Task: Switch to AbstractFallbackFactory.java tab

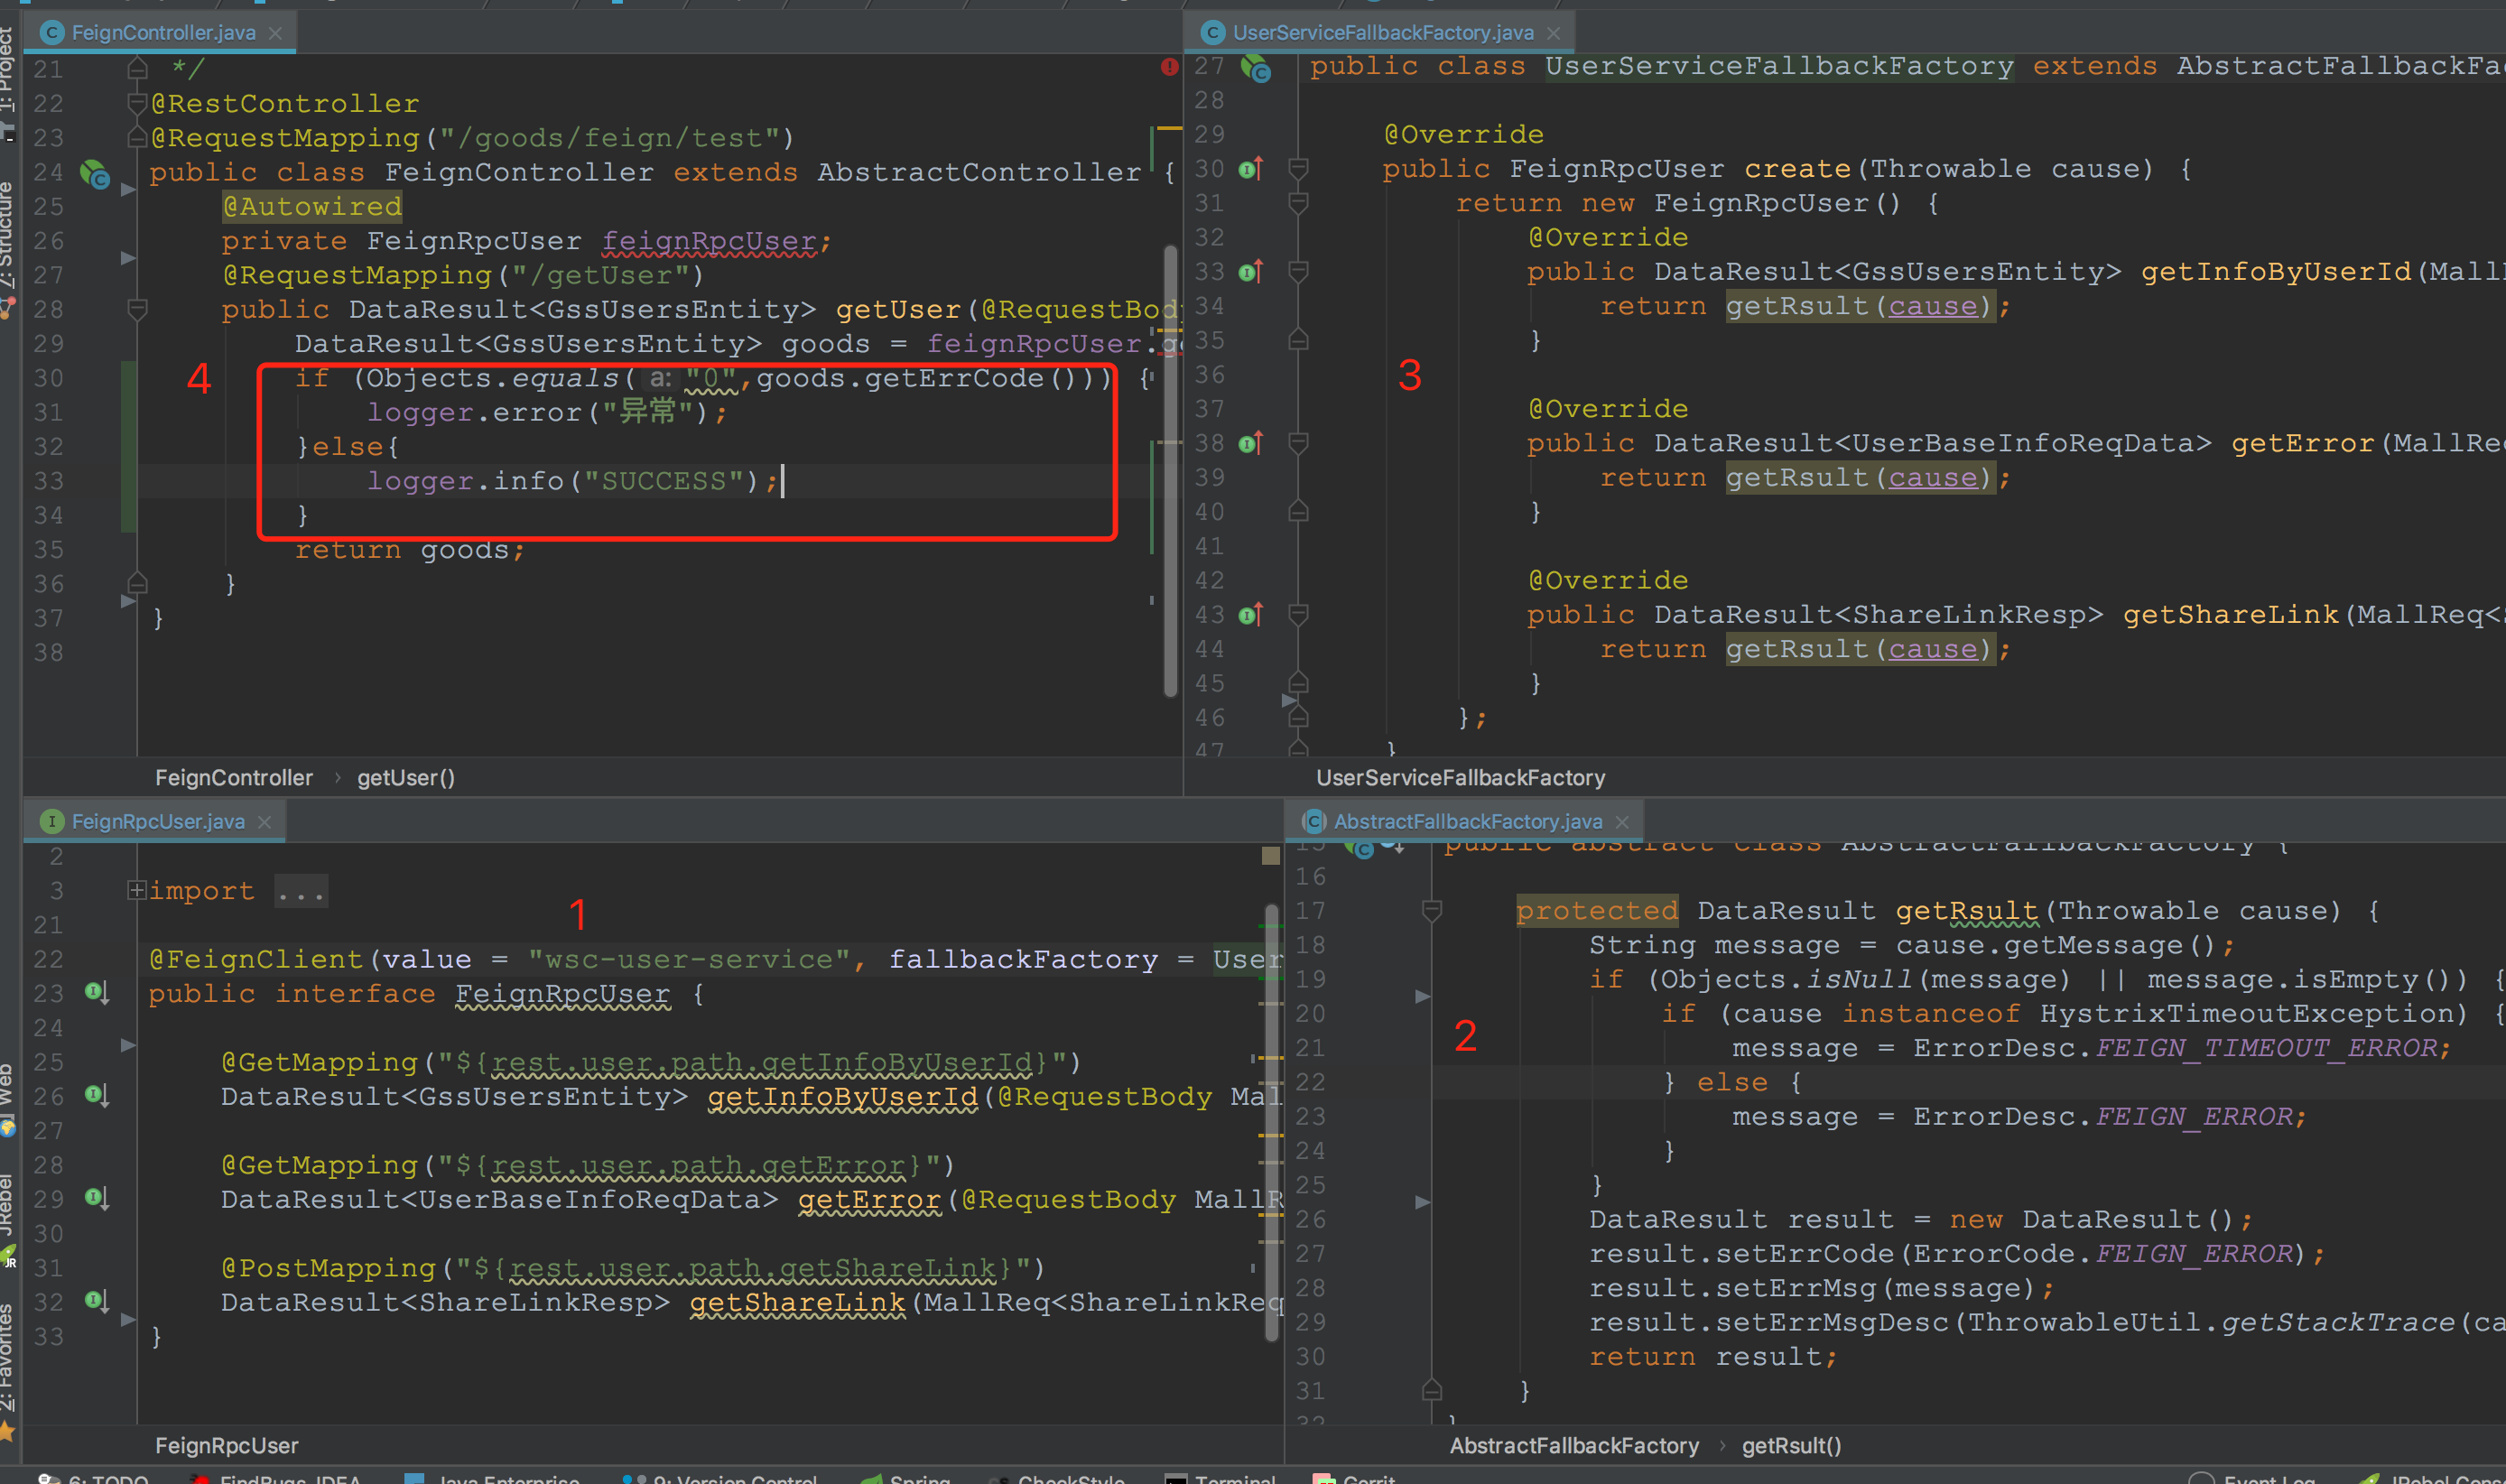Action: click(1466, 821)
